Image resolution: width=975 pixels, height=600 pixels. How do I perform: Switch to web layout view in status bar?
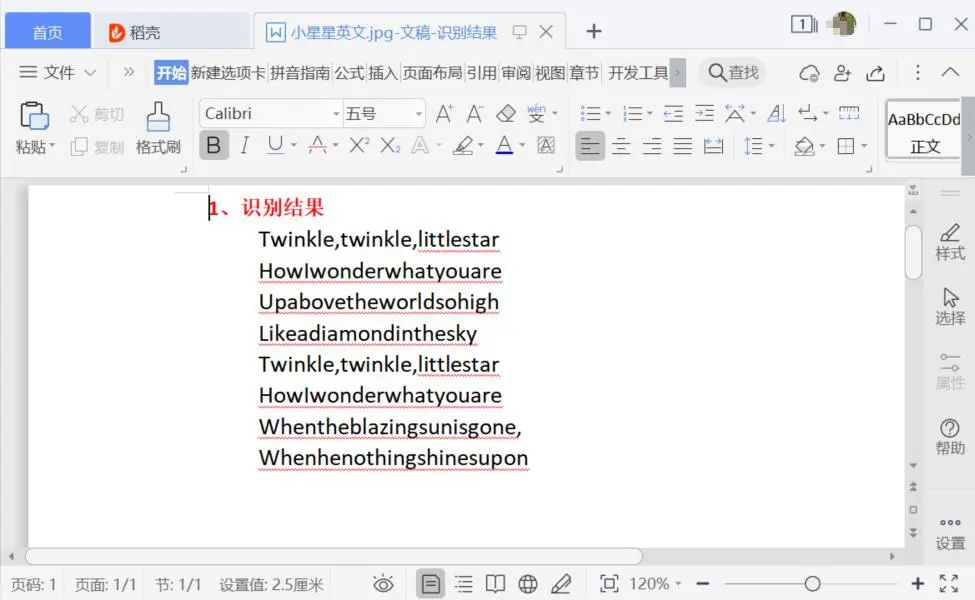point(527,584)
